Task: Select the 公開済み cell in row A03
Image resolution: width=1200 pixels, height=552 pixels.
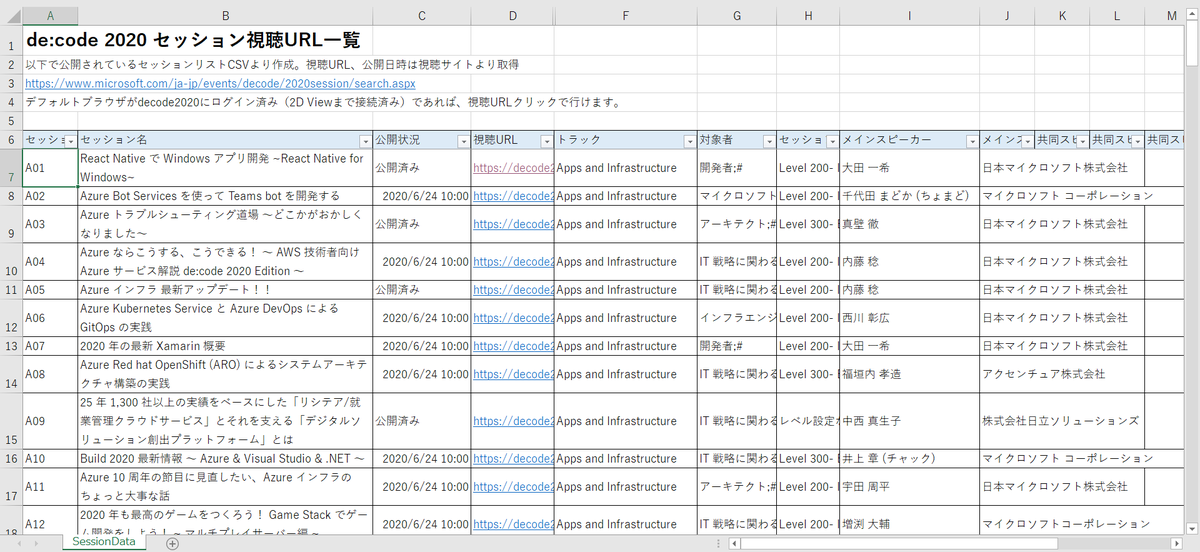Action: tap(421, 224)
